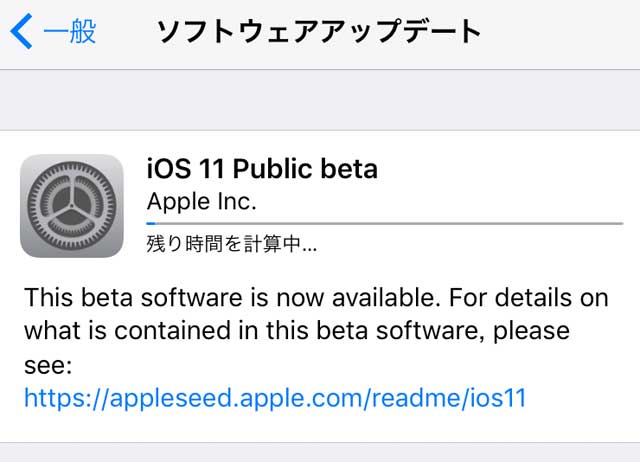Select the iOS 11 Public beta heading
Viewport: 640px width, 462px height.
tap(262, 168)
